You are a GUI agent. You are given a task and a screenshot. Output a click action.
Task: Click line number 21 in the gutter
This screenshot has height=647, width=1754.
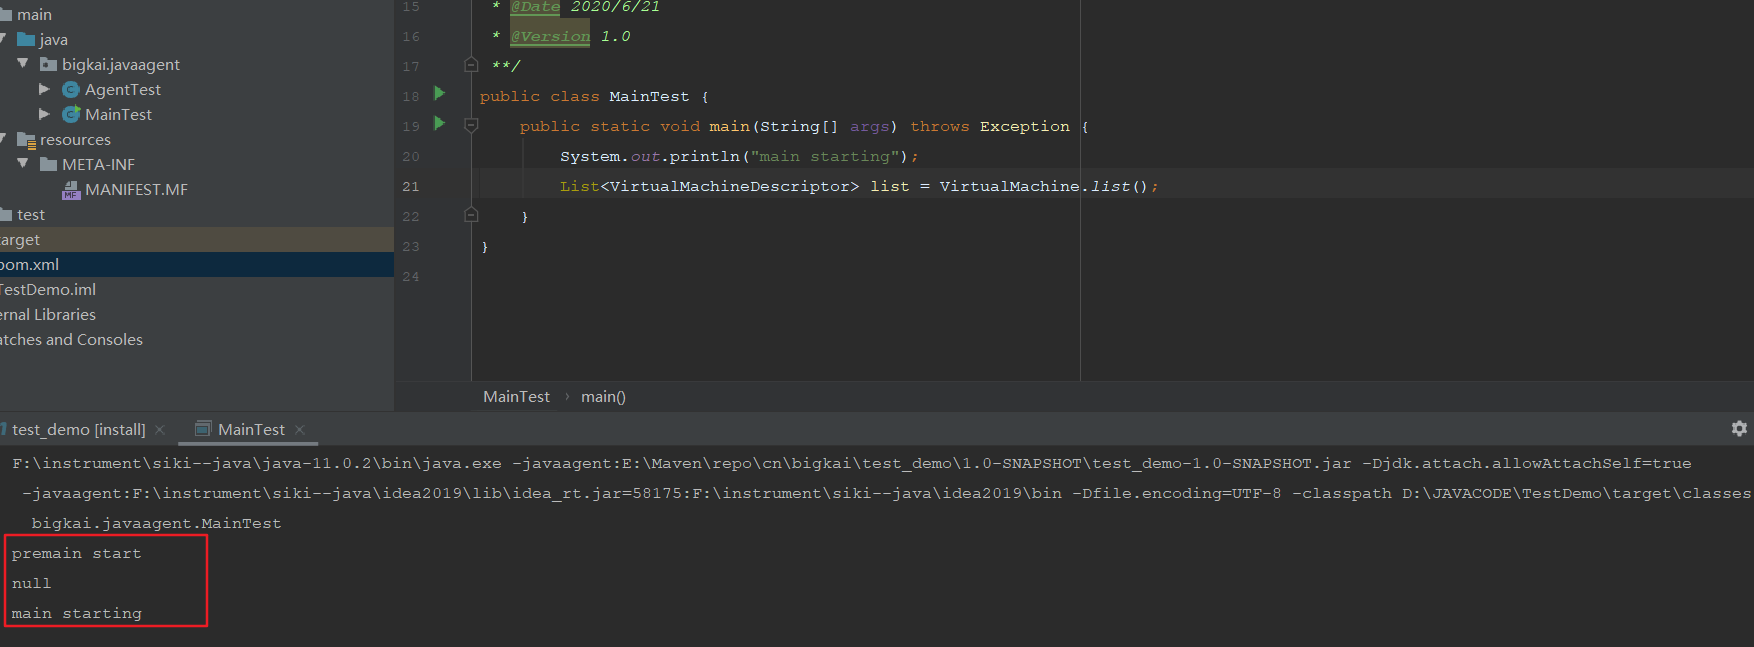click(411, 187)
